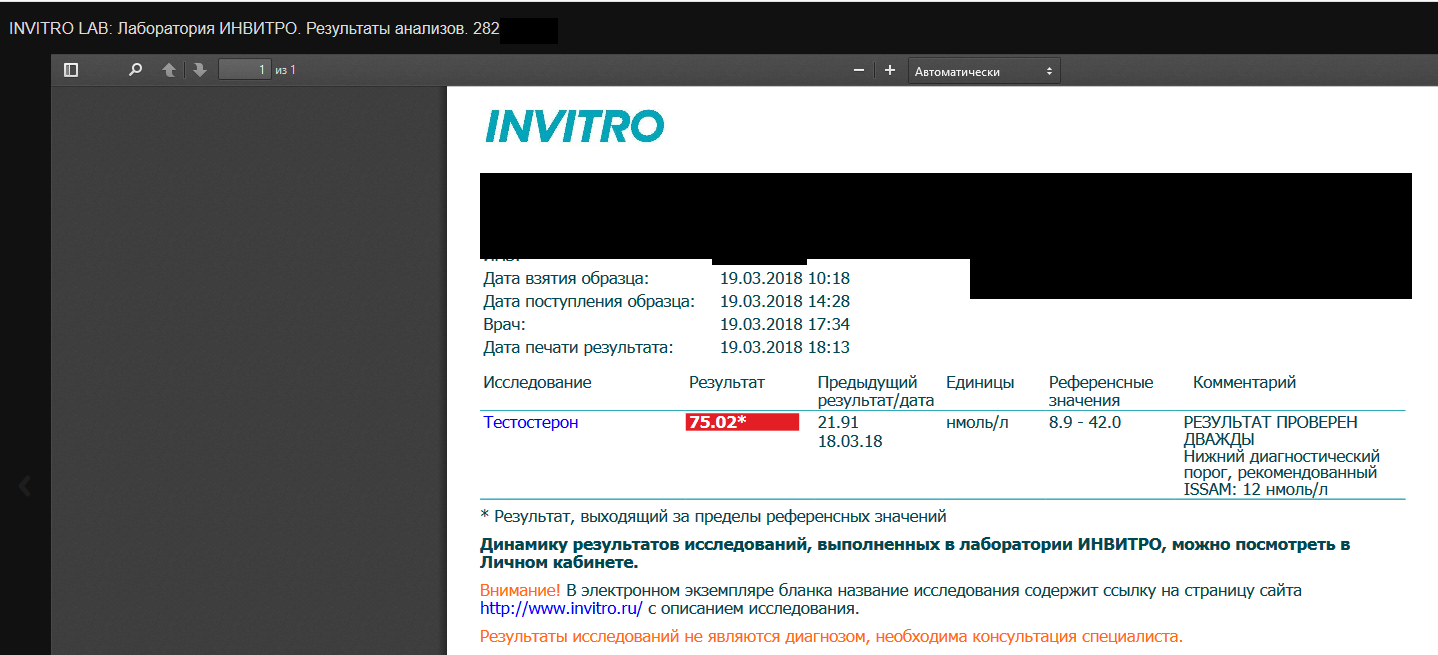Click the Результат column header
1438x655 pixels.
(x=726, y=383)
